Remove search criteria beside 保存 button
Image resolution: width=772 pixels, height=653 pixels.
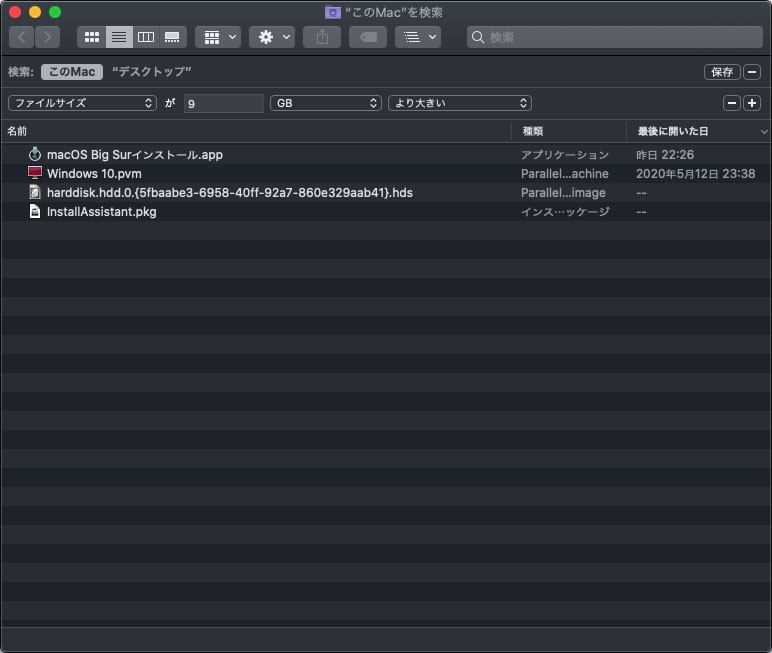pos(752,72)
